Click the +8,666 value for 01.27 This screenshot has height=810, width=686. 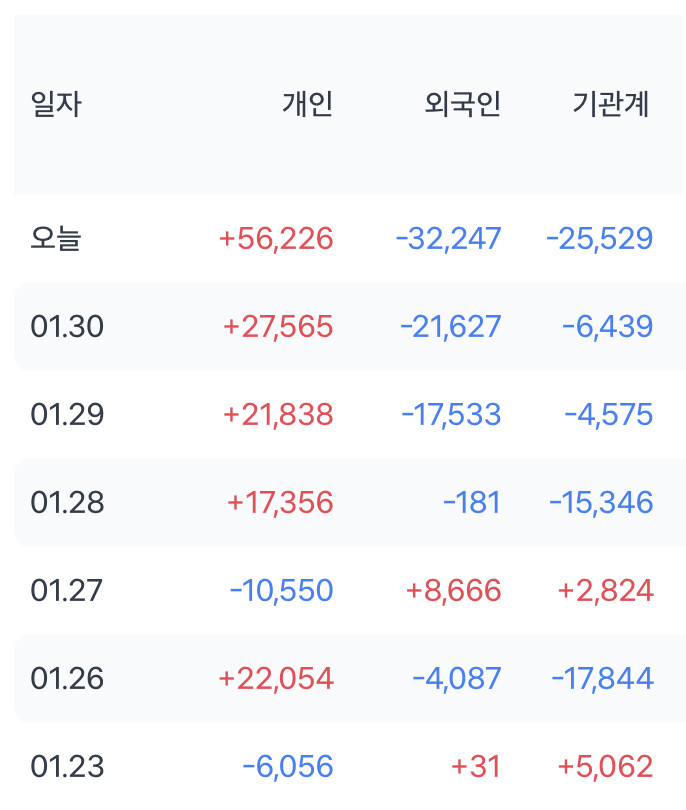(453, 591)
